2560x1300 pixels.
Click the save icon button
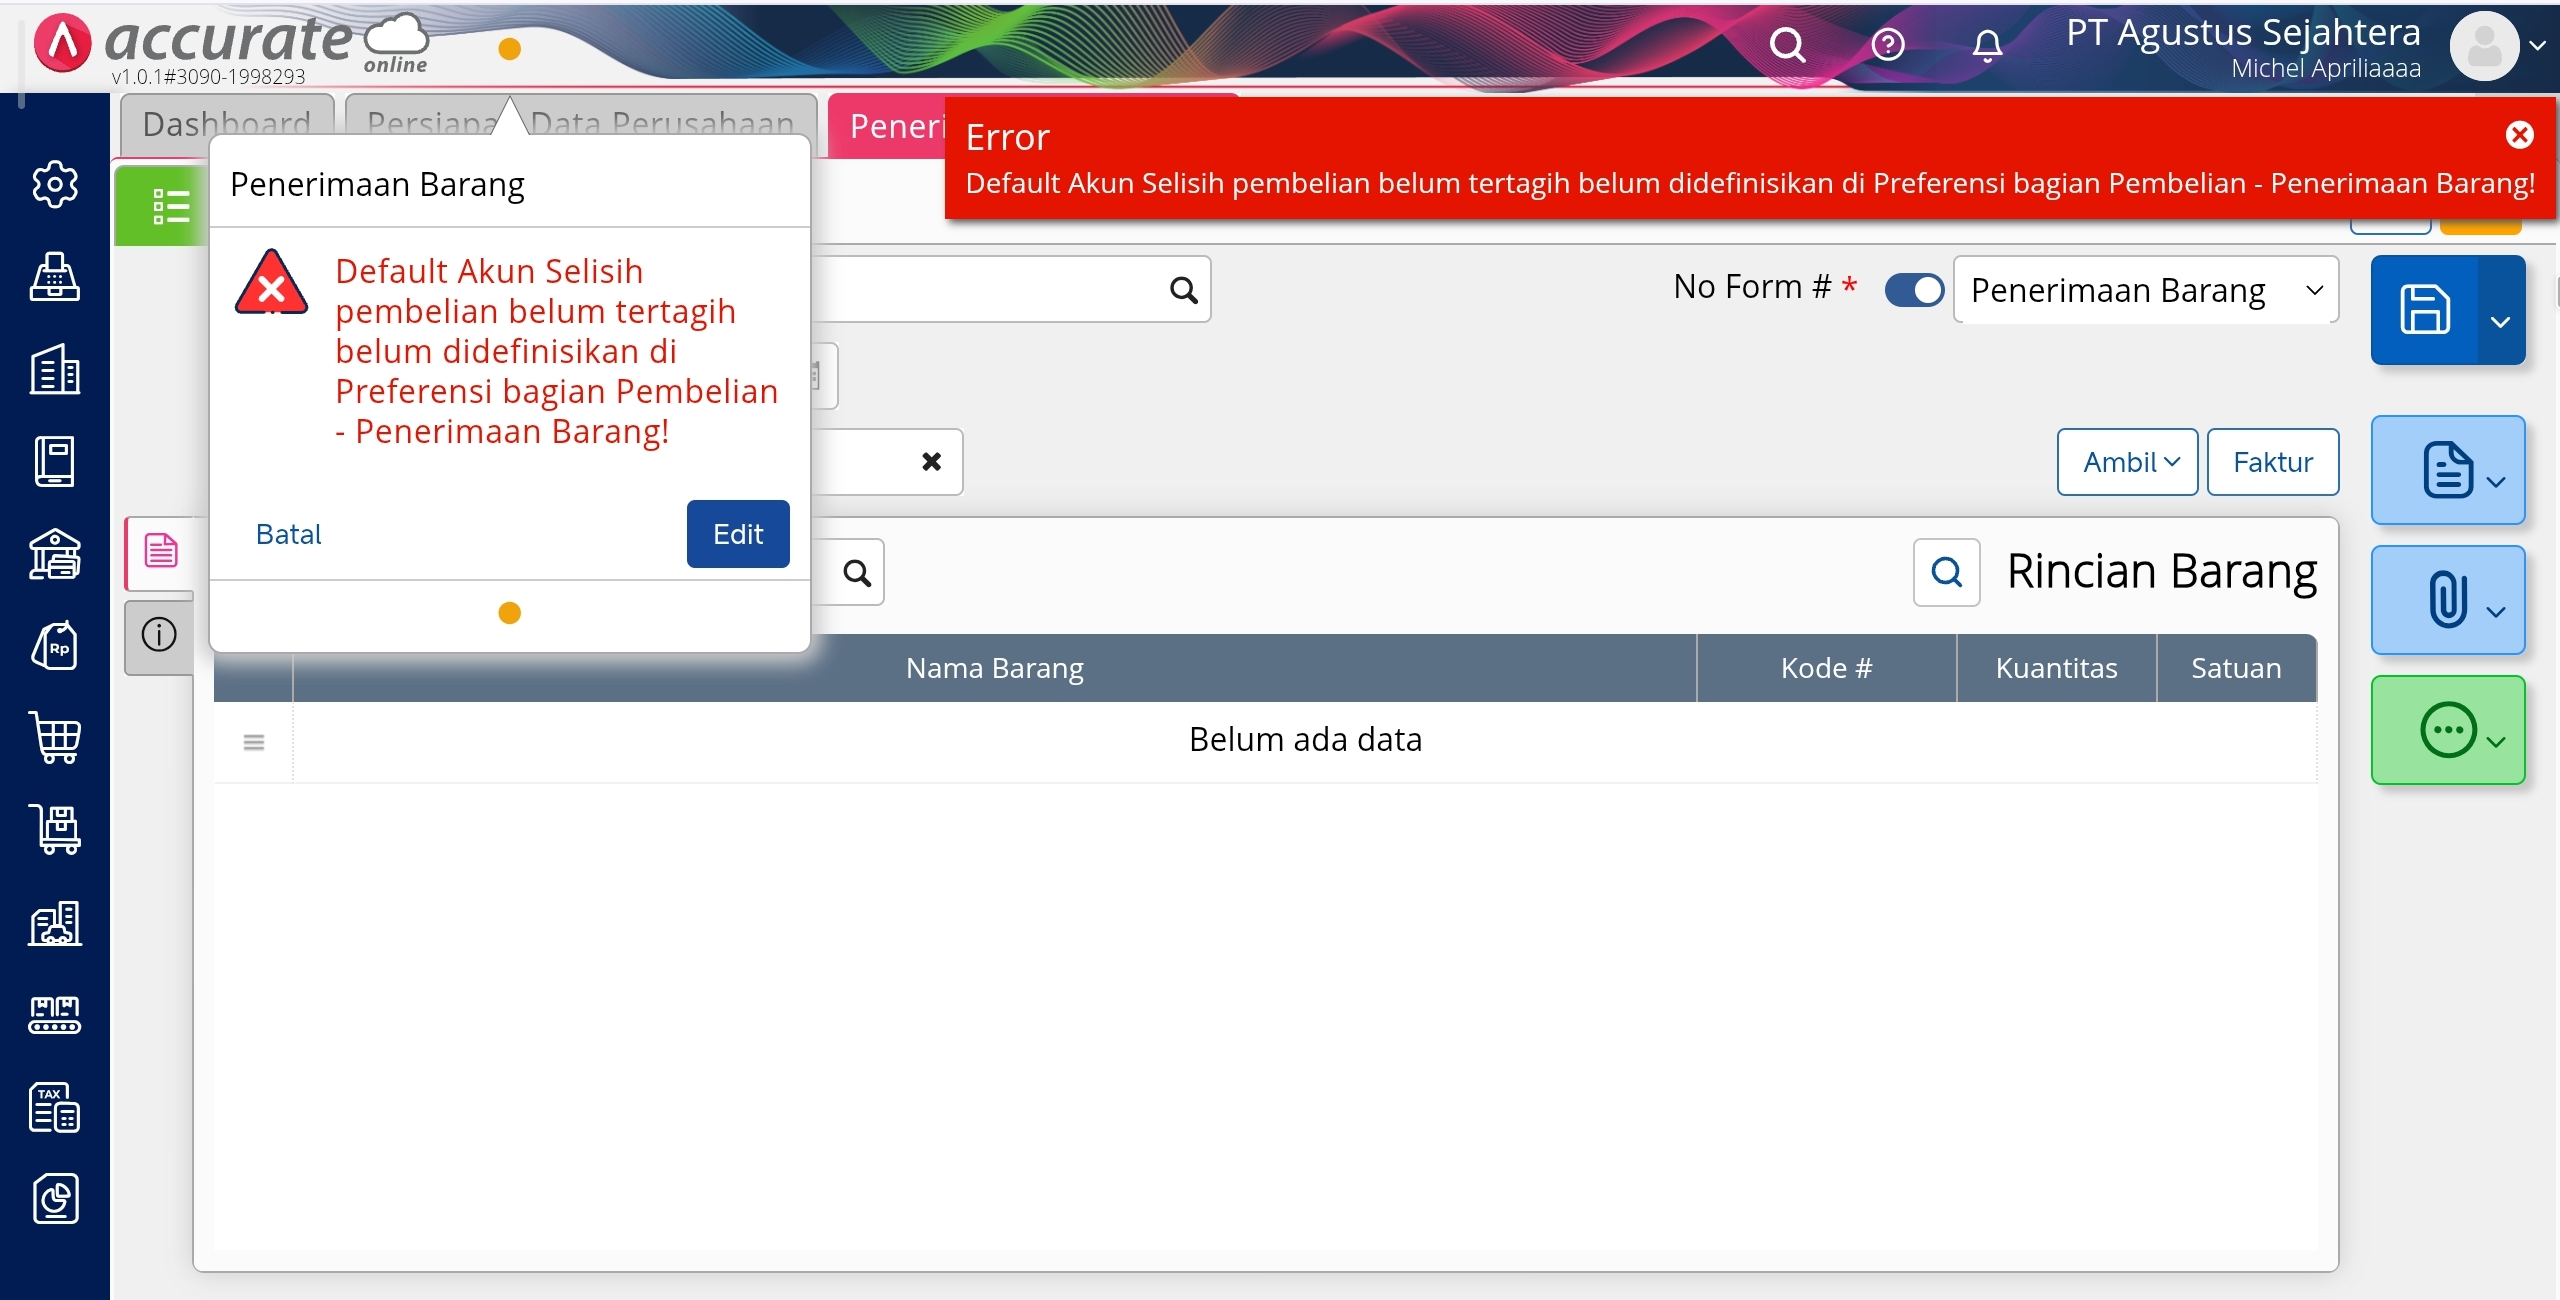(2424, 310)
